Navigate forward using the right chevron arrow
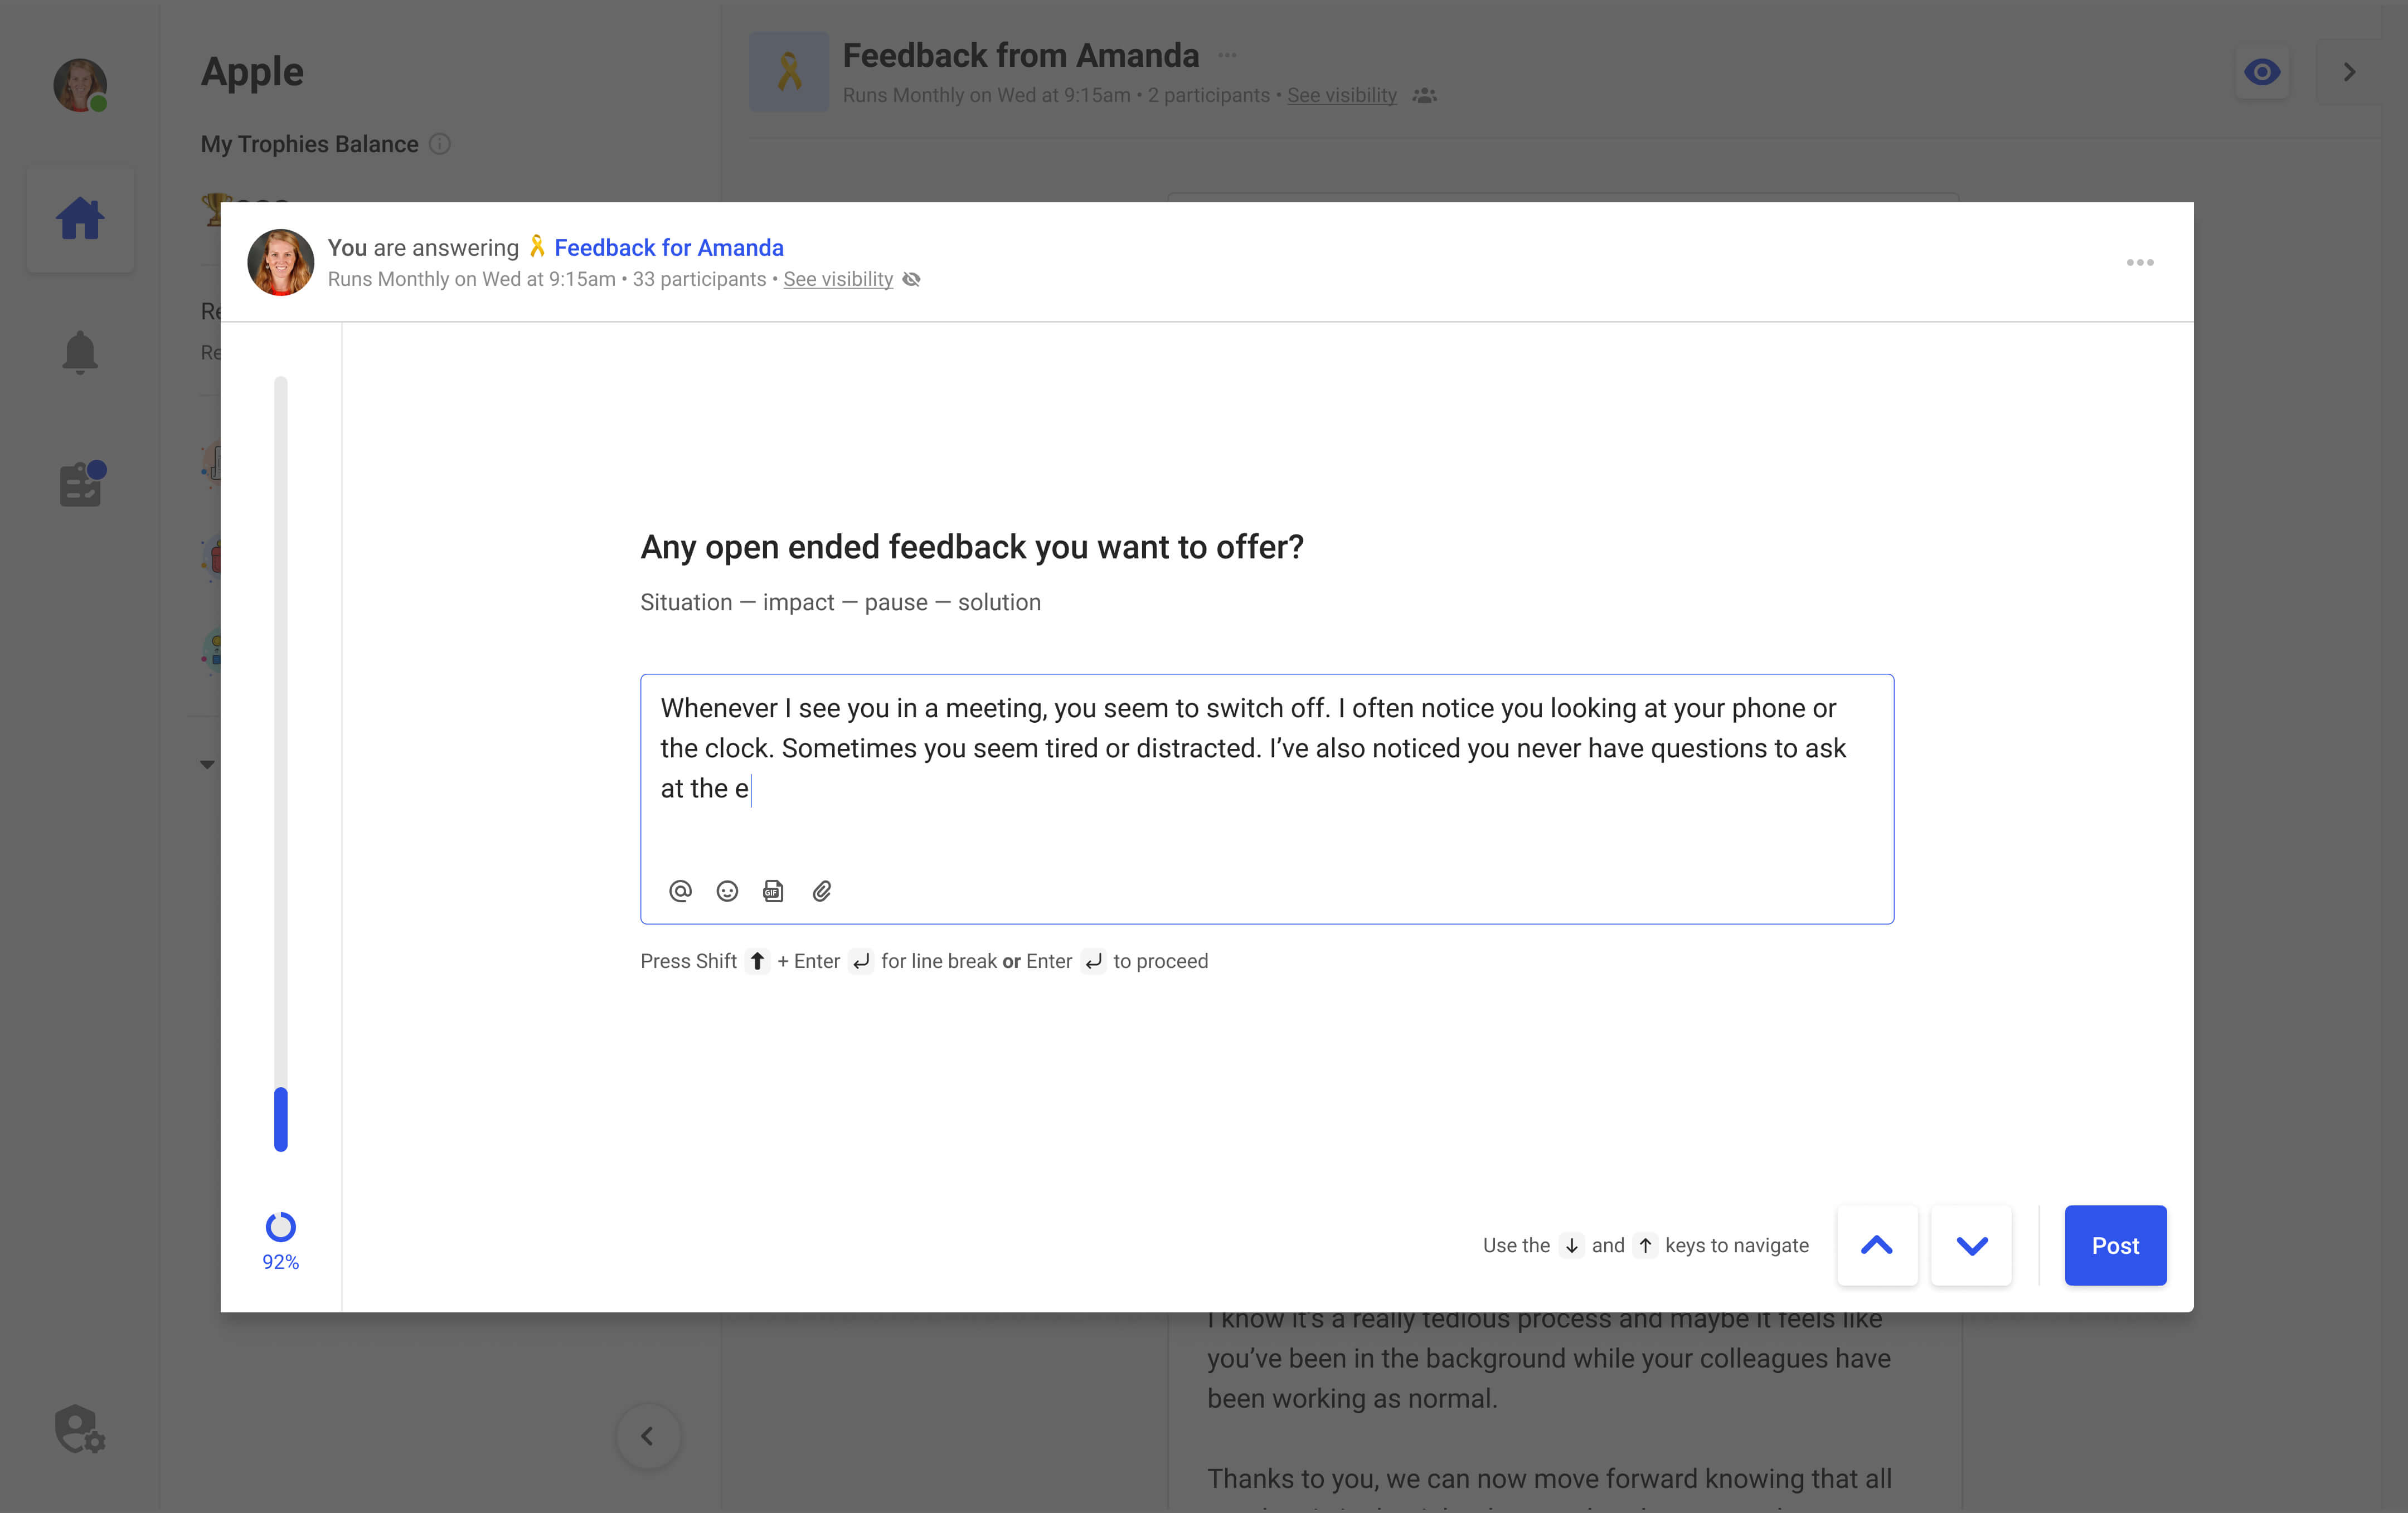Viewport: 2408px width, 1513px height. point(2349,71)
